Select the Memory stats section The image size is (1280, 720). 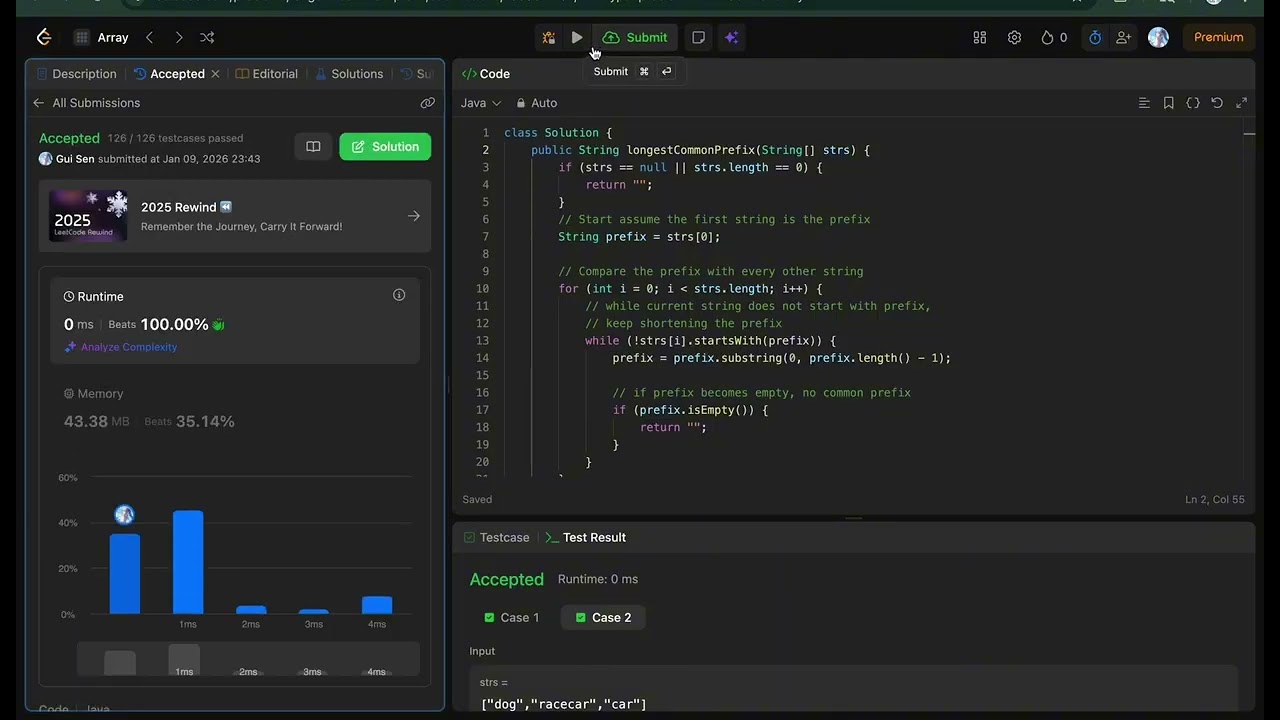(x=235, y=408)
